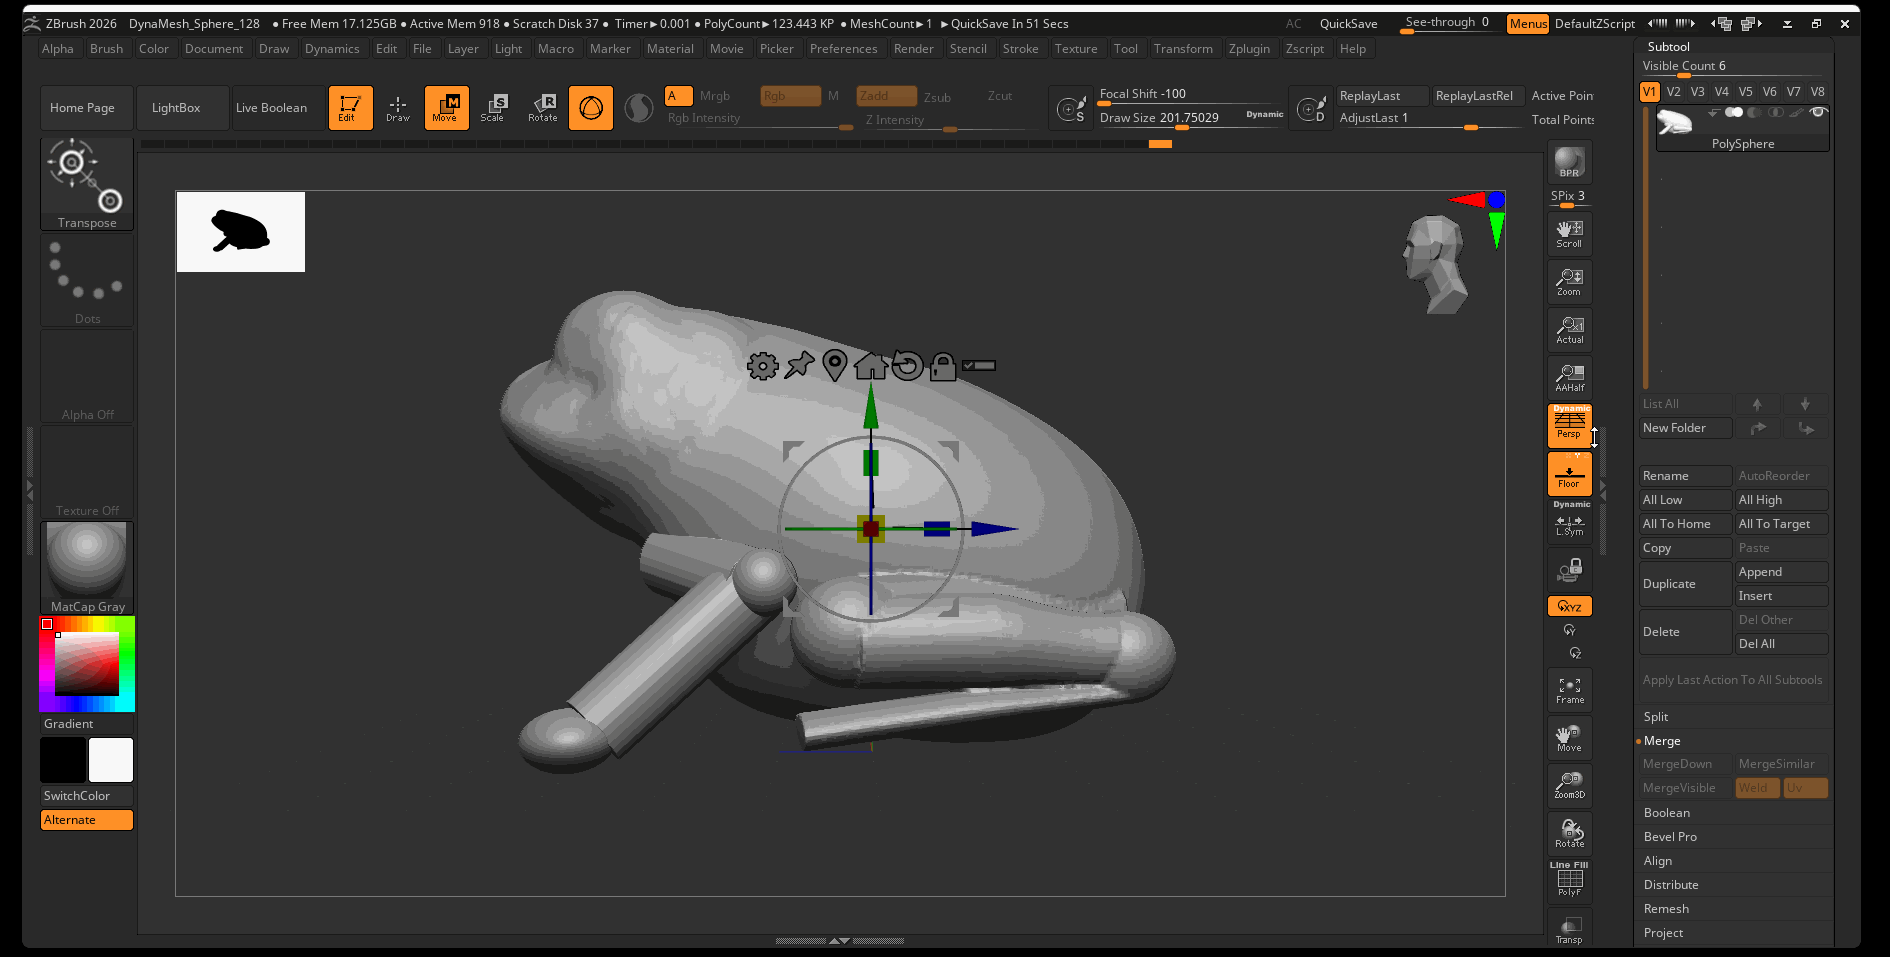Image resolution: width=1890 pixels, height=957 pixels.
Task: Click the gizmo lock icon
Action: [x=942, y=366]
